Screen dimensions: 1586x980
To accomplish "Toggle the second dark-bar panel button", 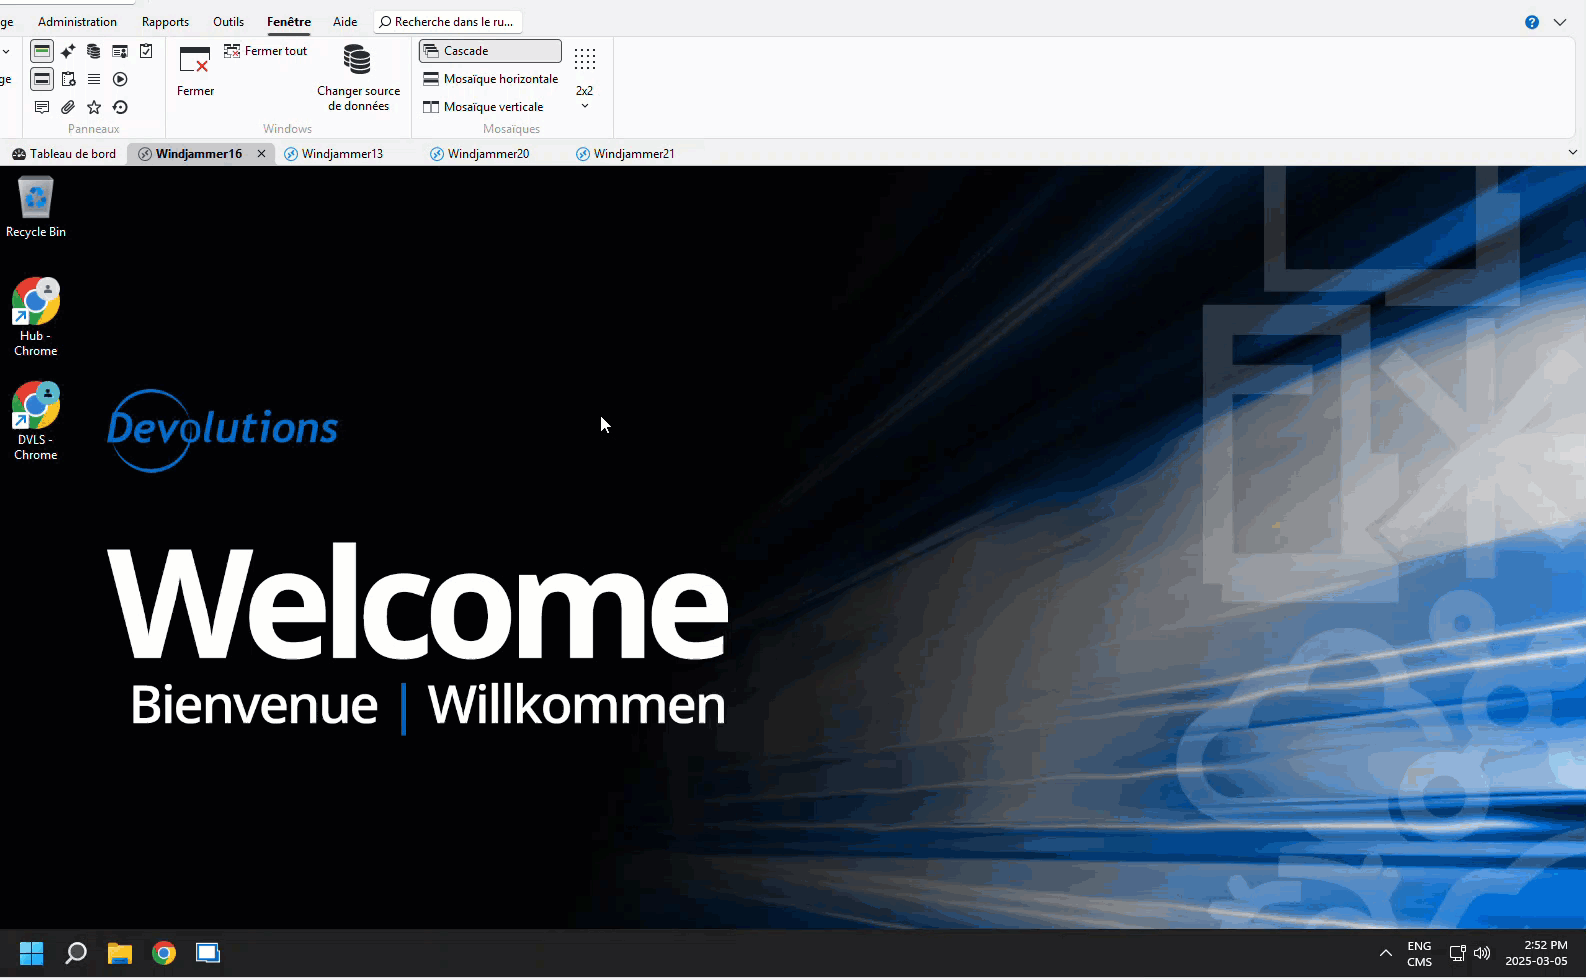I will 42,79.
